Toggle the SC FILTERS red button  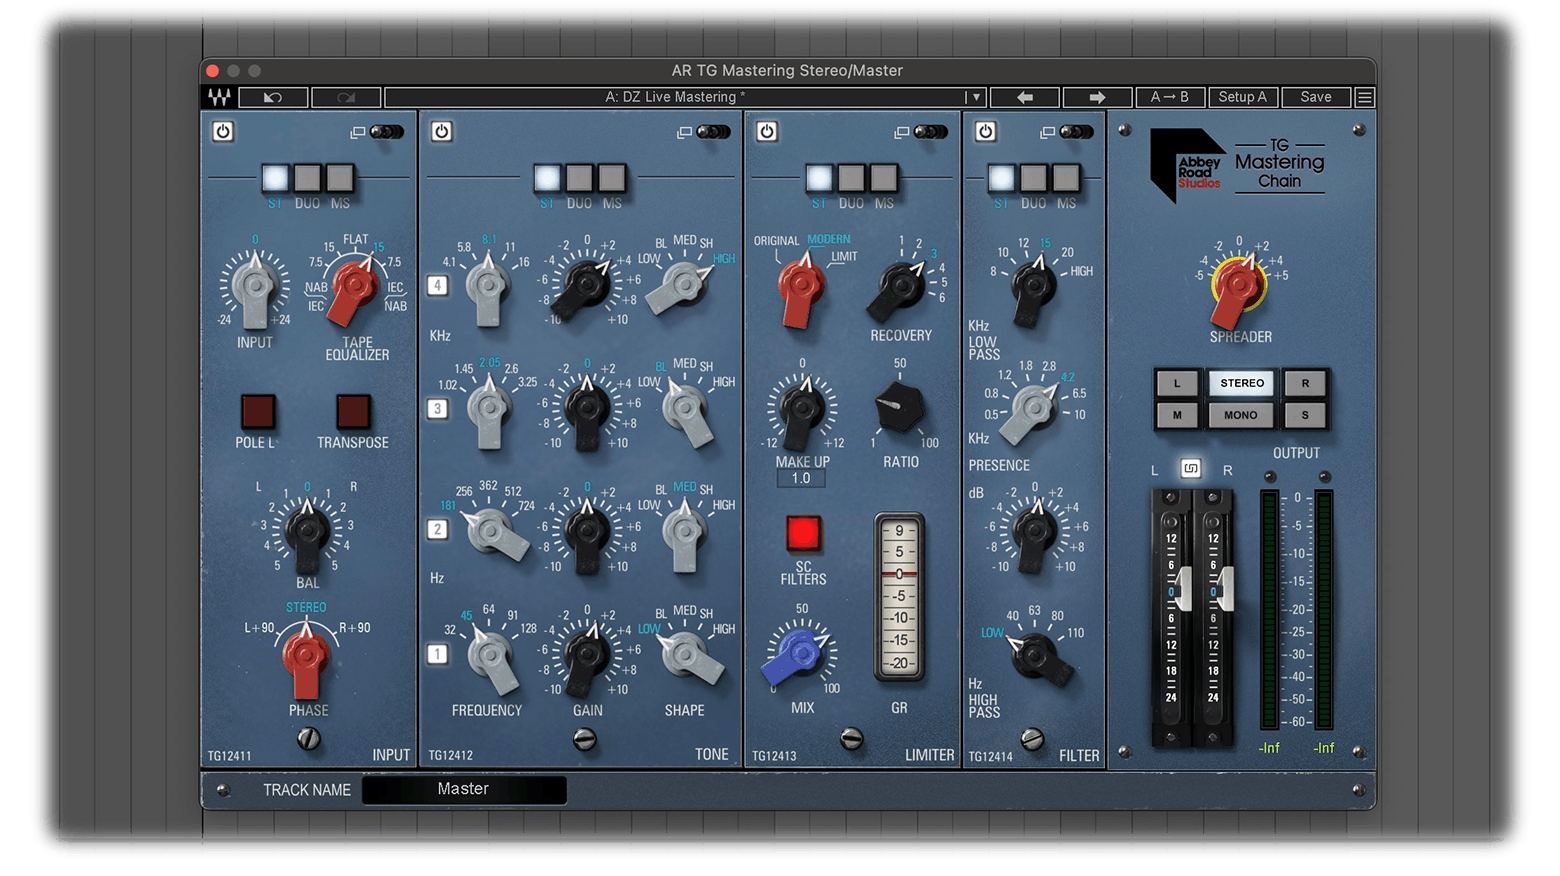[803, 533]
